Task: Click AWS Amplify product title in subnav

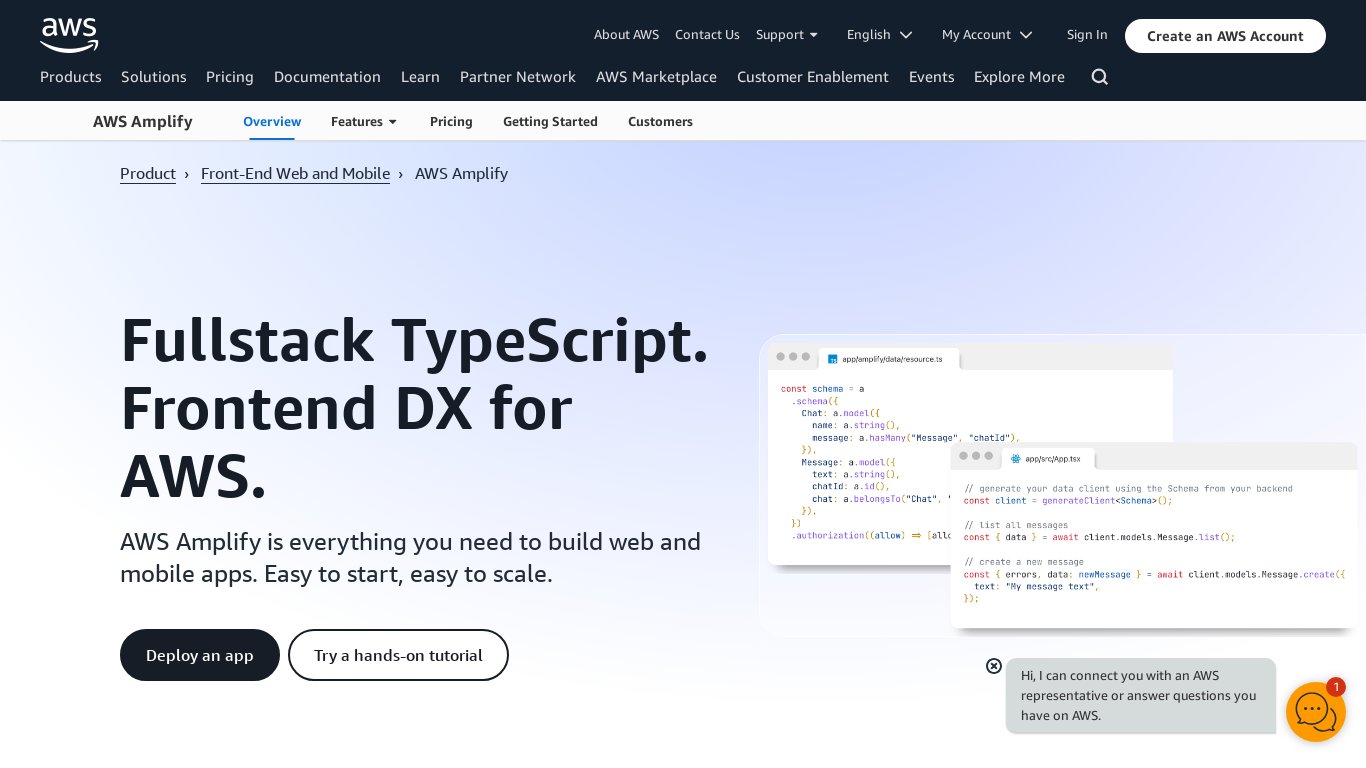Action: 143,122
